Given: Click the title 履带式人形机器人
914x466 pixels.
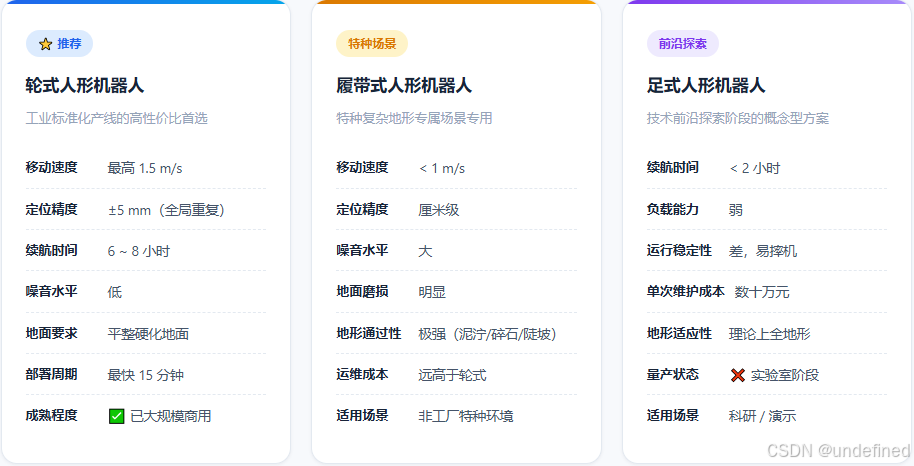Looking at the screenshot, I should point(404,86).
